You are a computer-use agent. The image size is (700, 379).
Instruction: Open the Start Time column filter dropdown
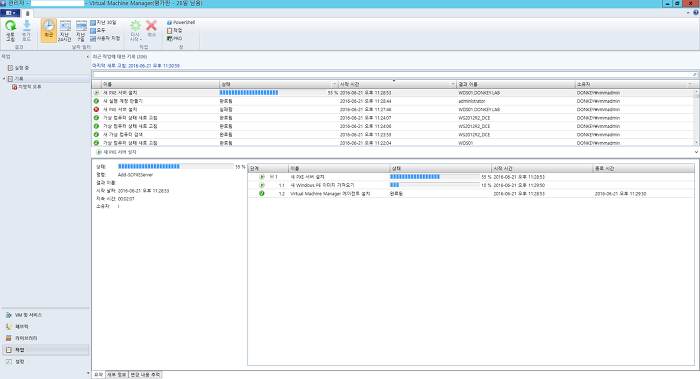click(453, 84)
